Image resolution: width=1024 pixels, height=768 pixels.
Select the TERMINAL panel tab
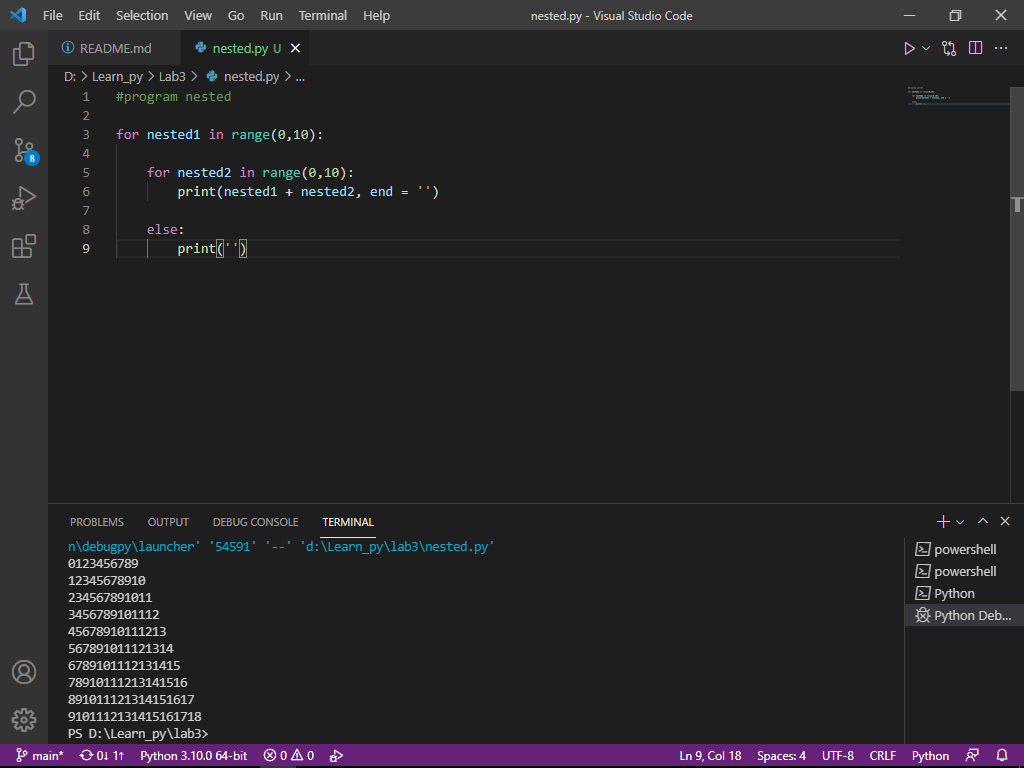[348, 522]
